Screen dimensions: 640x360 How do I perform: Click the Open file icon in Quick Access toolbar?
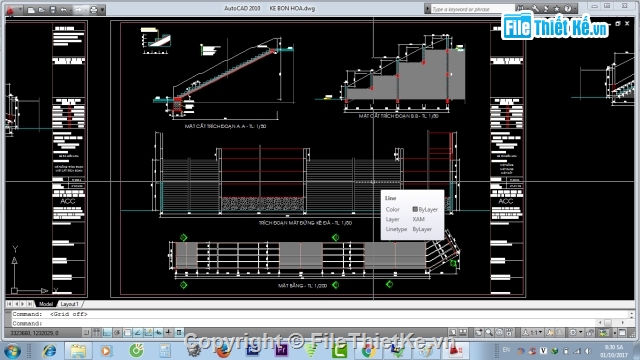click(42, 10)
